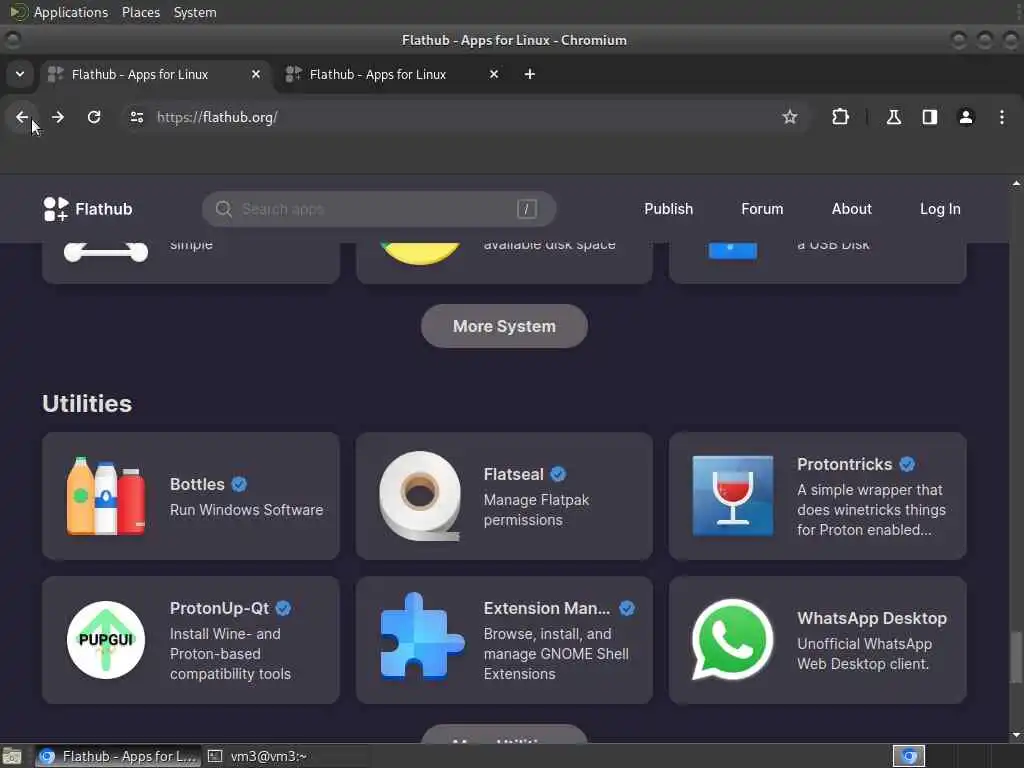Image resolution: width=1024 pixels, height=768 pixels.
Task: Close the second Flathub tab
Action: [494, 74]
